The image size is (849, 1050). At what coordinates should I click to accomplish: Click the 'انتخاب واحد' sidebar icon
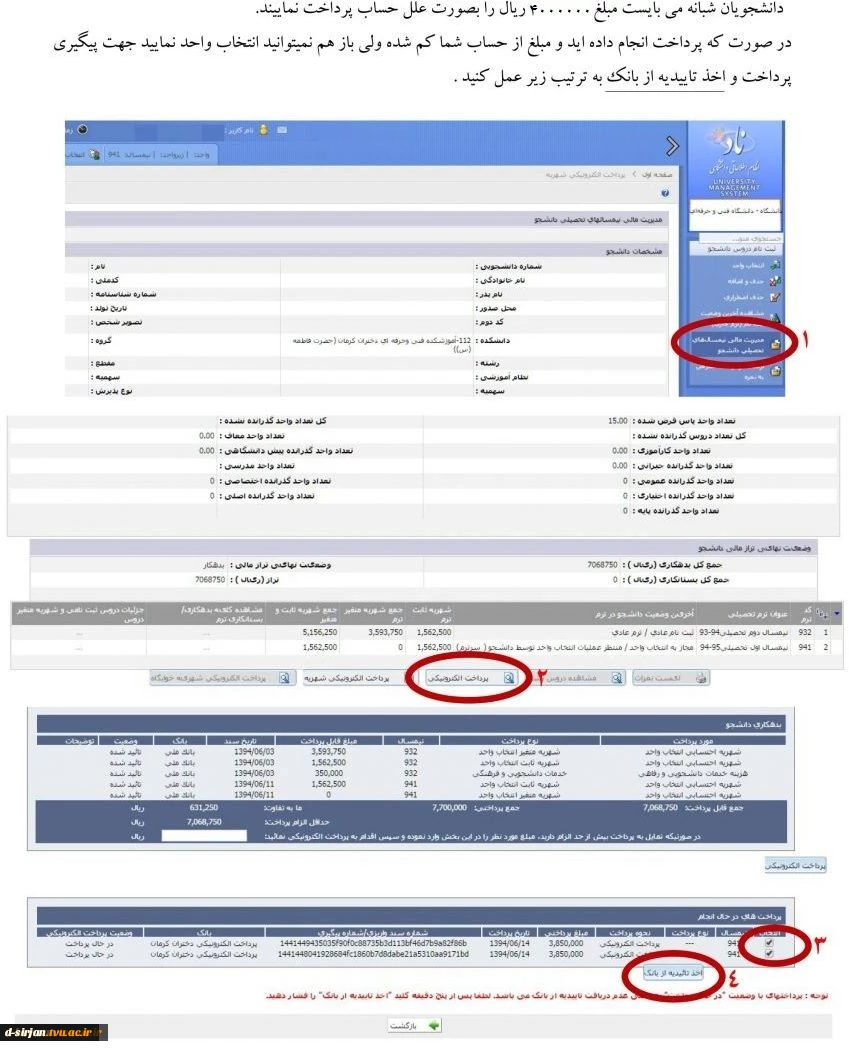coord(775,265)
